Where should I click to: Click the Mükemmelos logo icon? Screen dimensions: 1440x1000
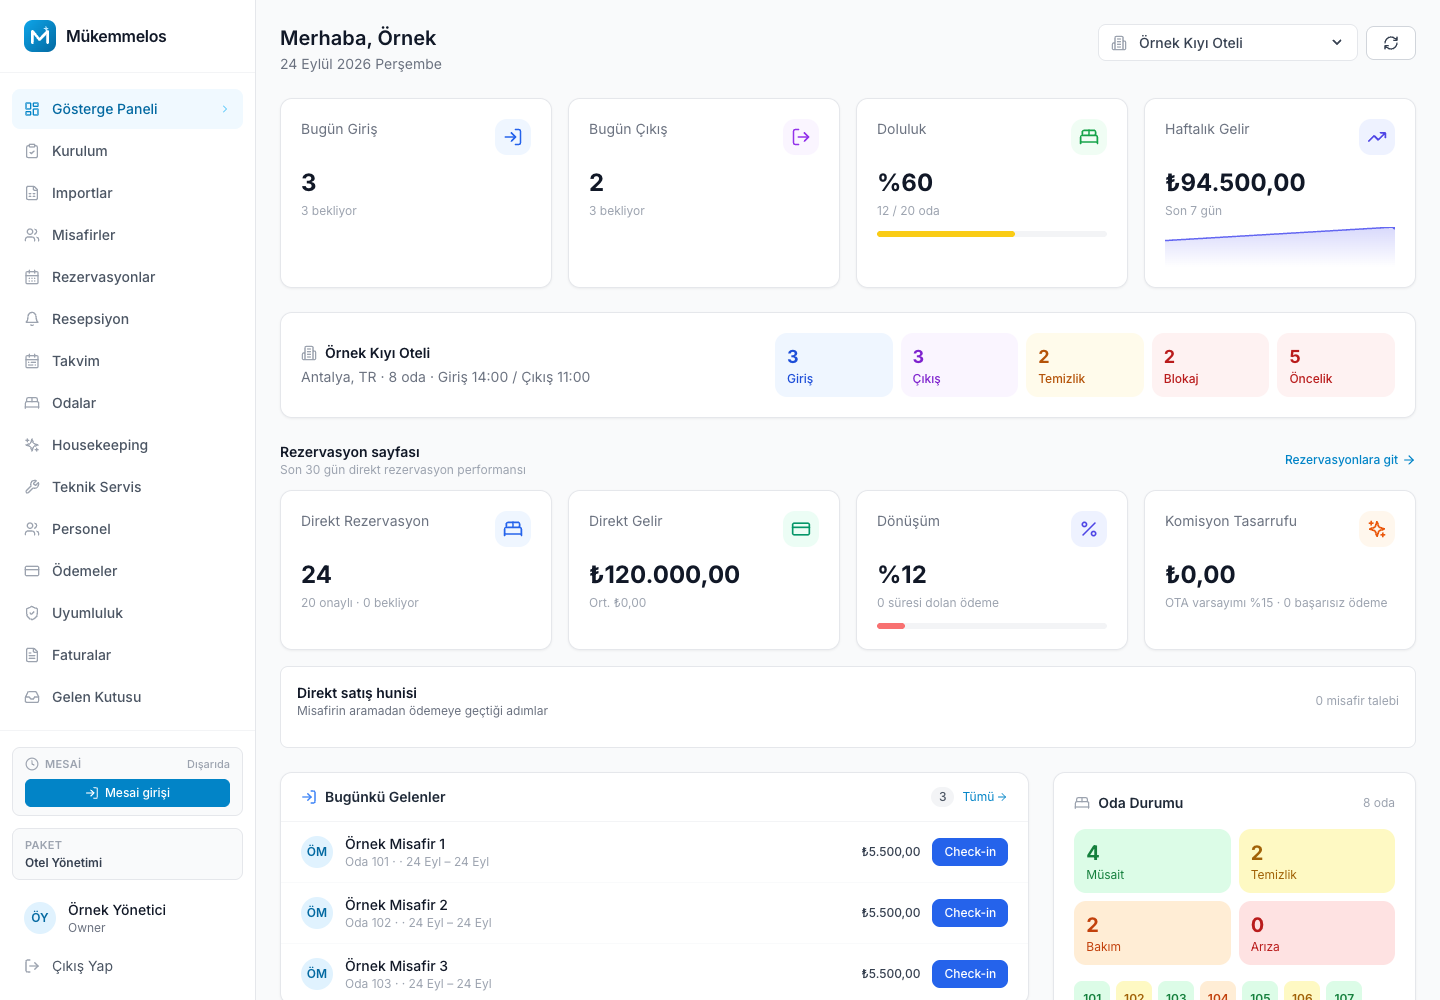[40, 36]
